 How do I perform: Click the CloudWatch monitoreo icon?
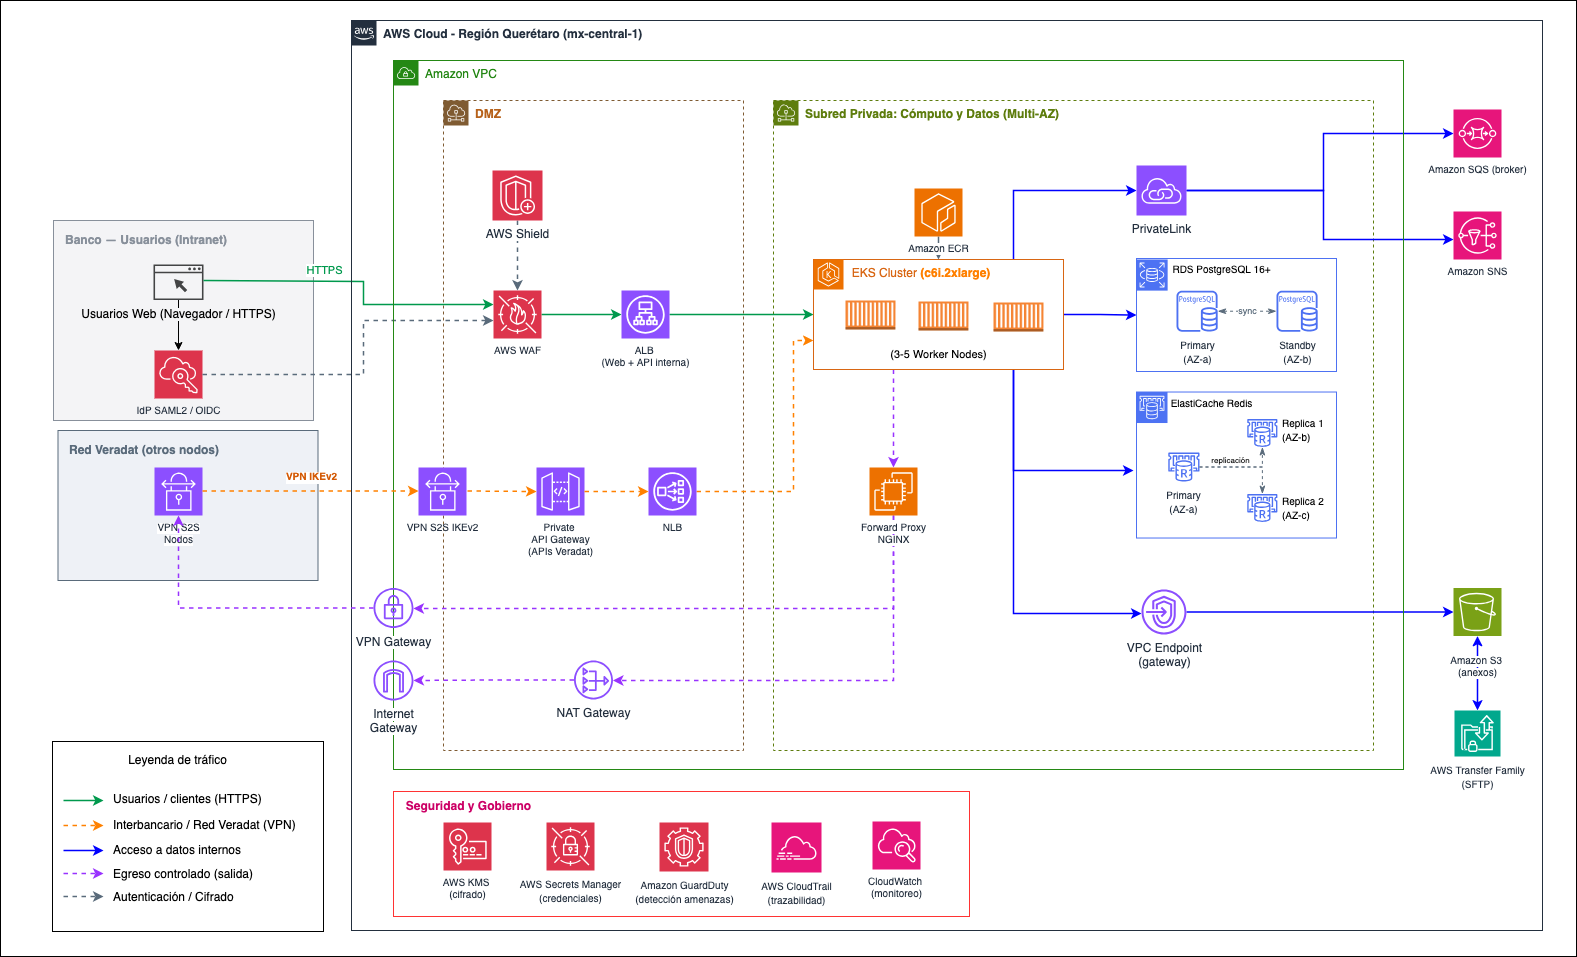pos(896,846)
